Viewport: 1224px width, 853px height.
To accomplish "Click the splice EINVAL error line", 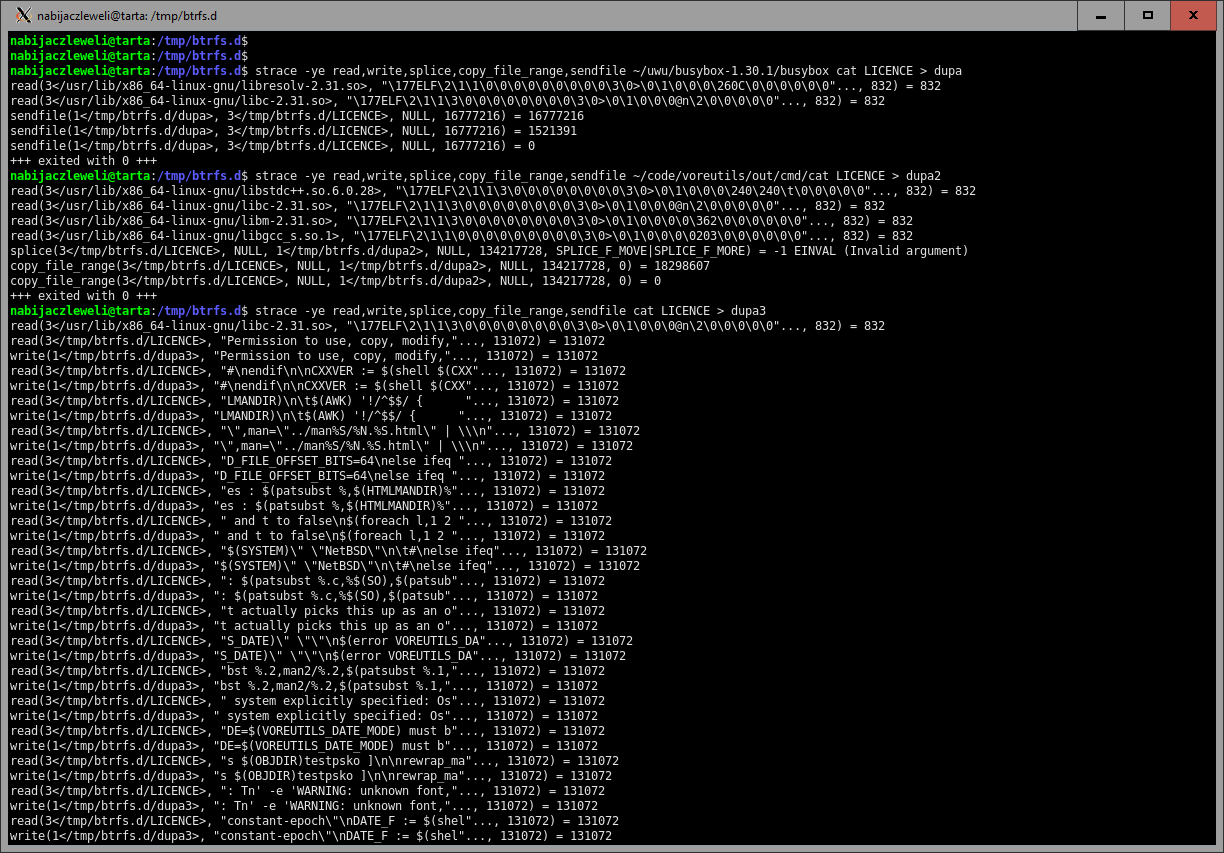I will tap(489, 251).
